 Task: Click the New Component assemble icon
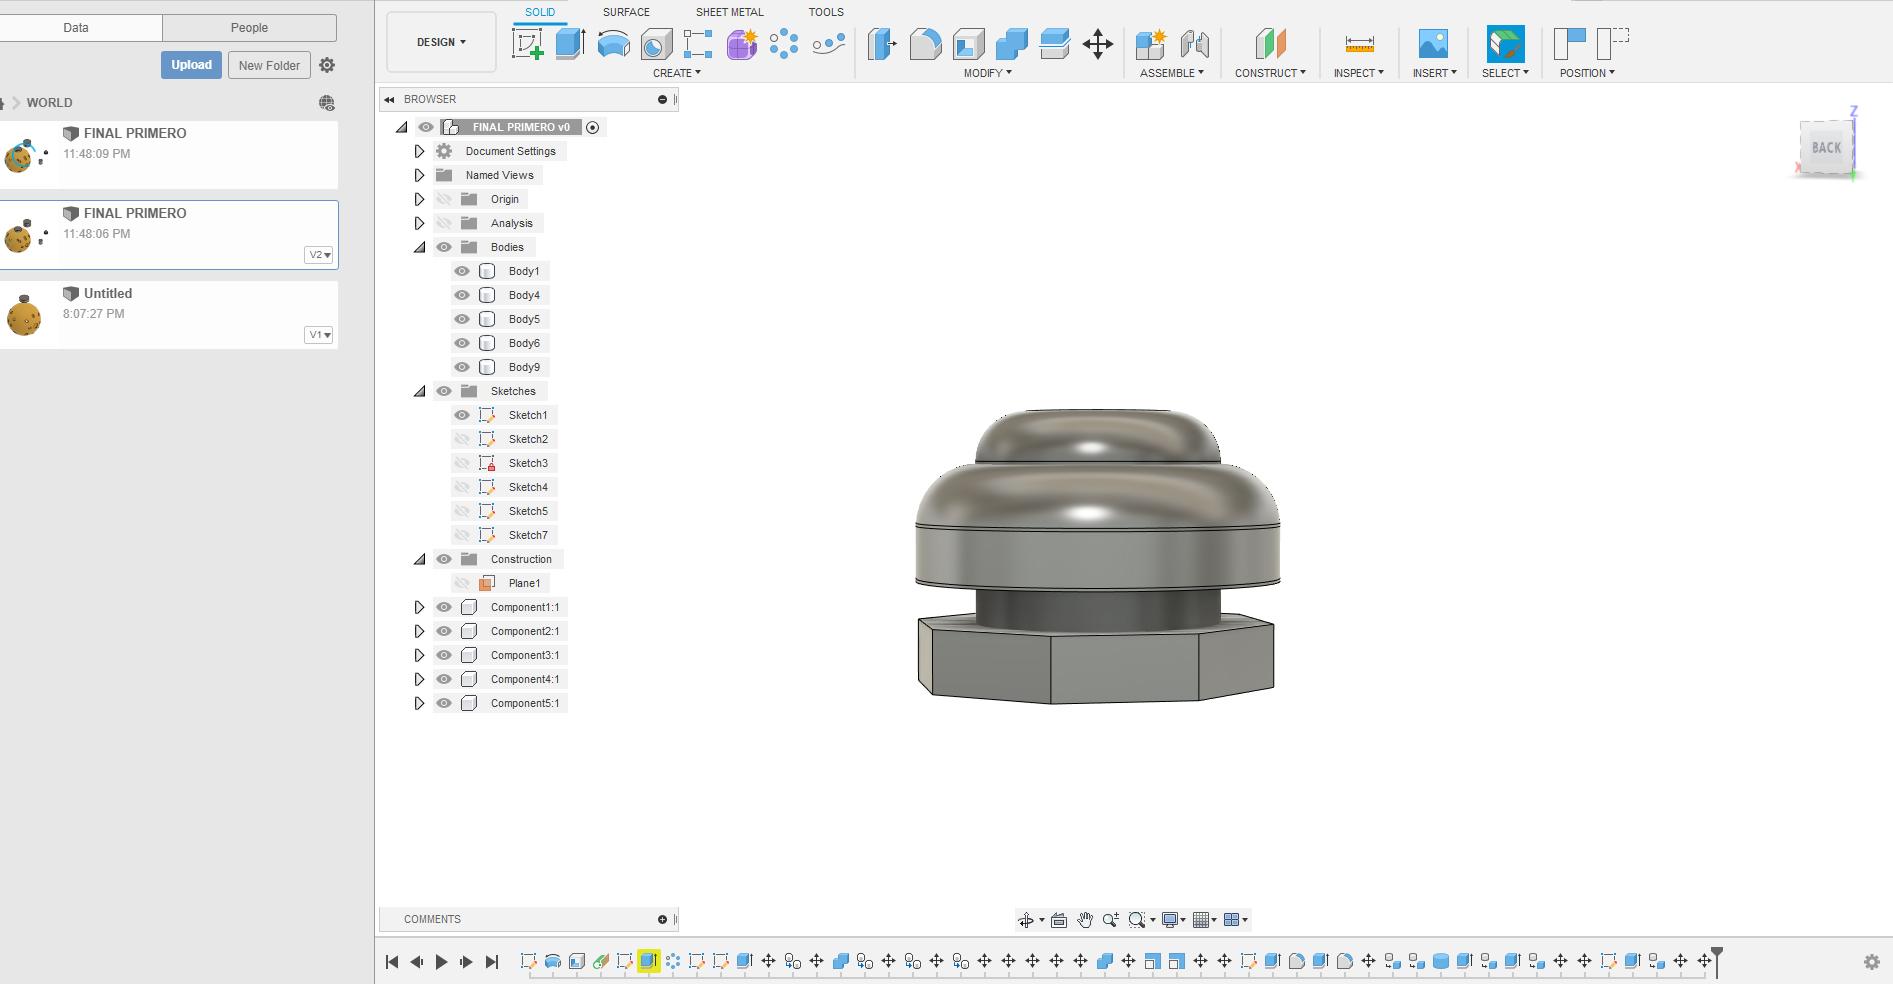(x=1150, y=44)
